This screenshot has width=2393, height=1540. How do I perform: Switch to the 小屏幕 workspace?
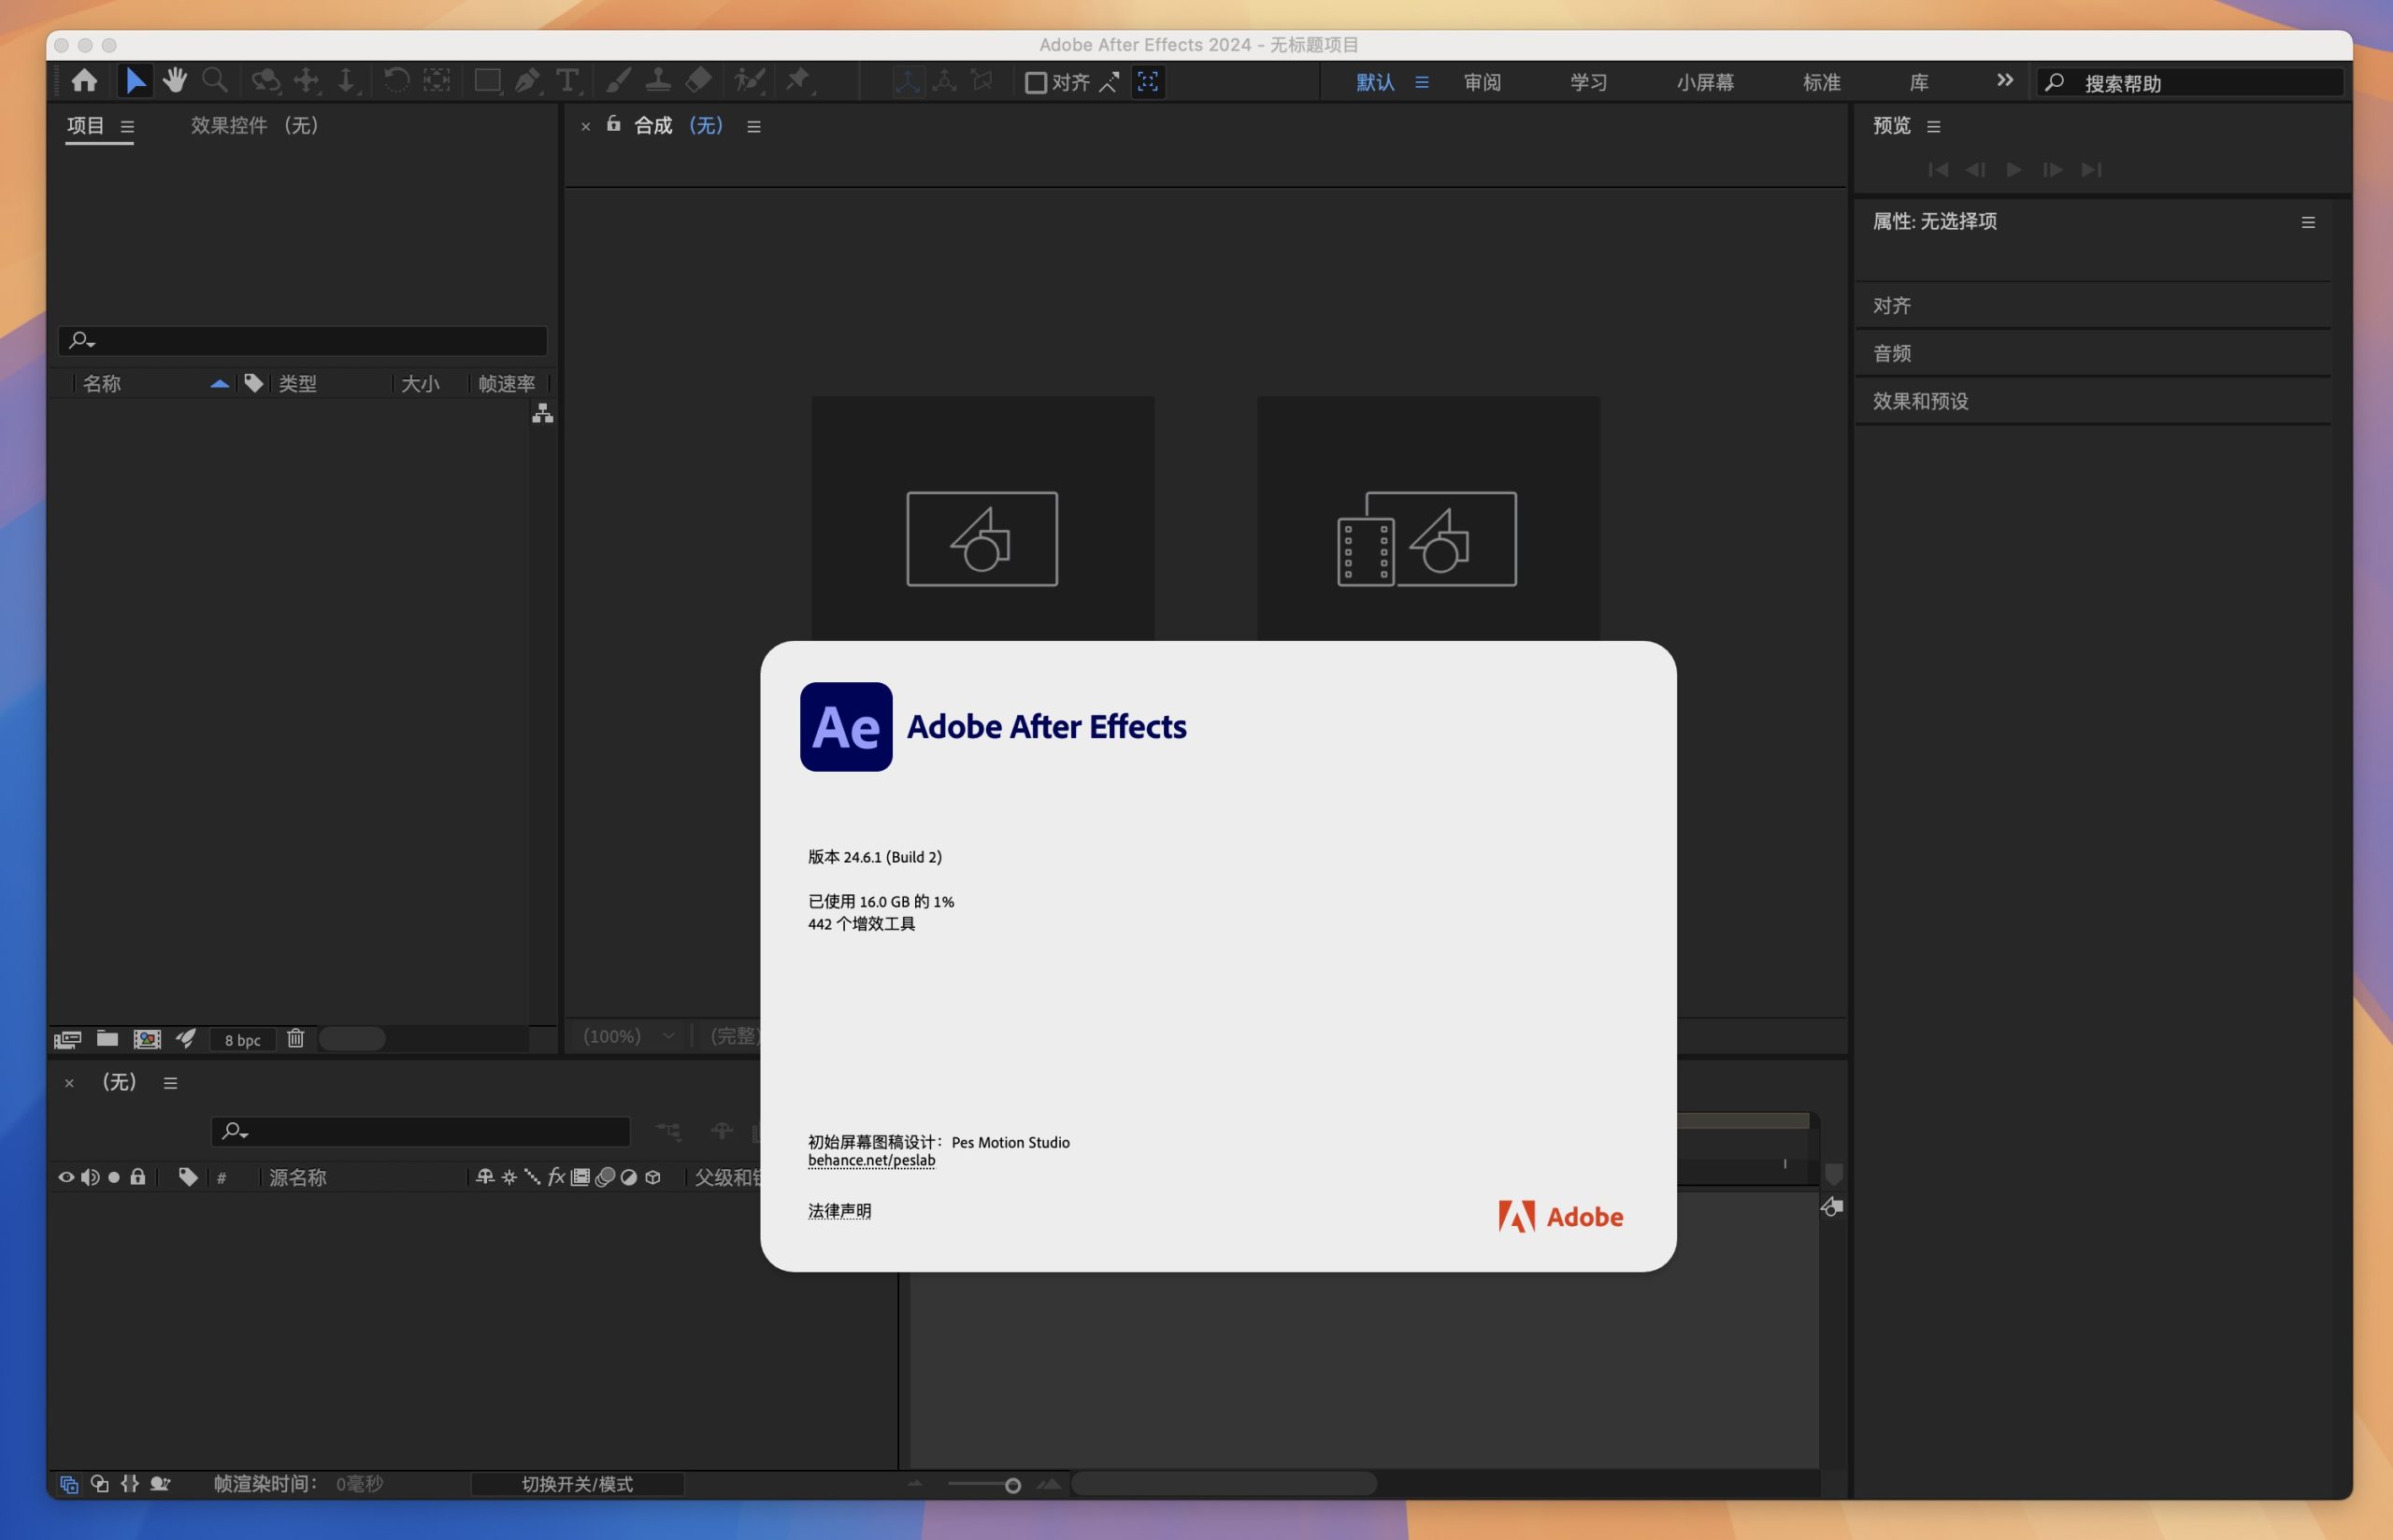click(x=1705, y=82)
